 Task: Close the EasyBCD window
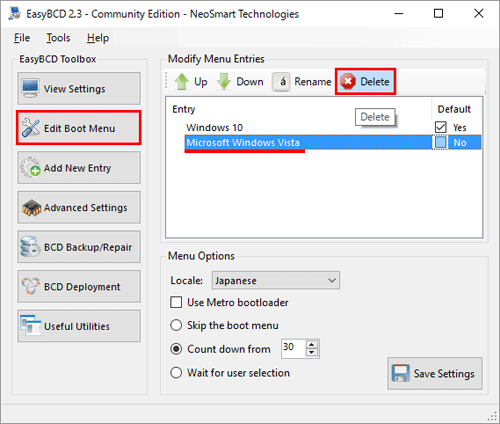click(x=479, y=14)
